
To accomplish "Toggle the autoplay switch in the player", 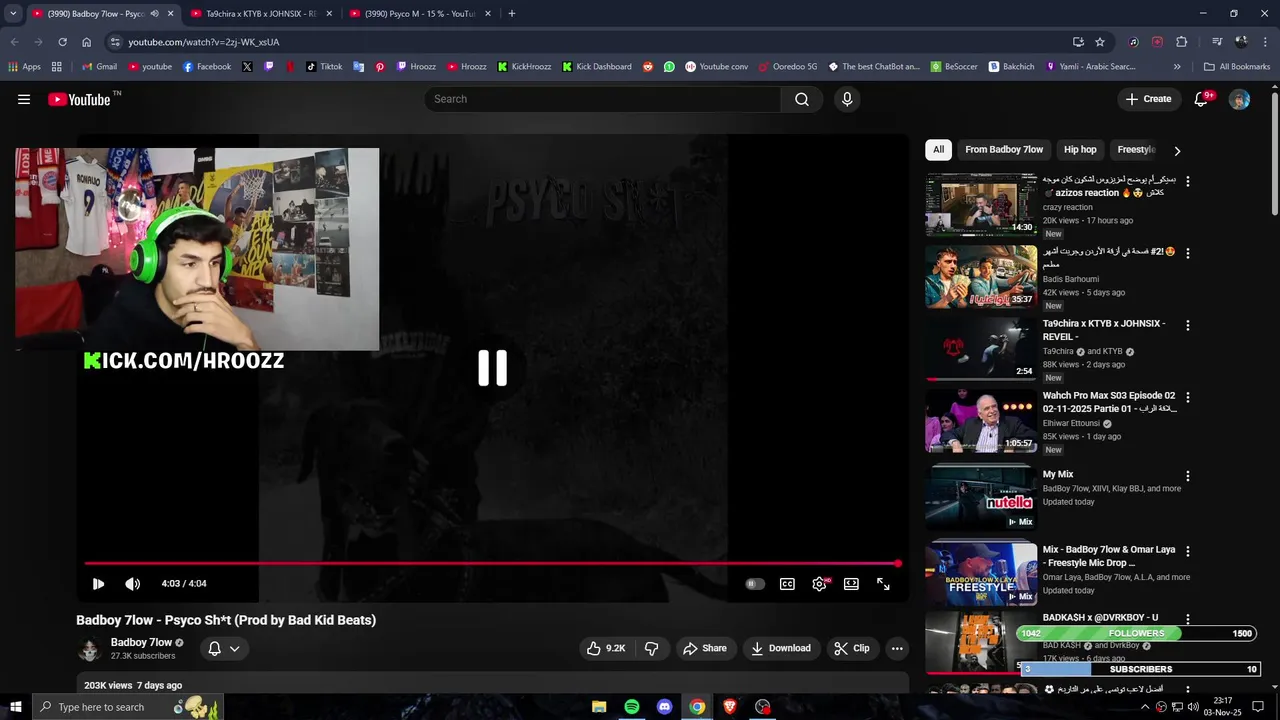I will [755, 584].
